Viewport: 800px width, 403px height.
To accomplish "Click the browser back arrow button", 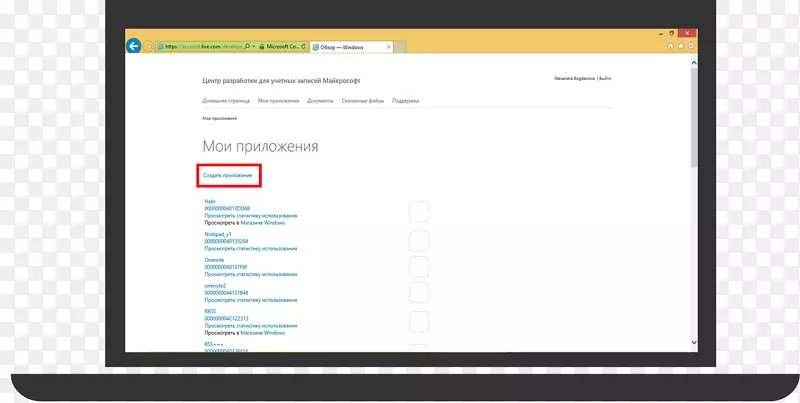I will tap(133, 46).
